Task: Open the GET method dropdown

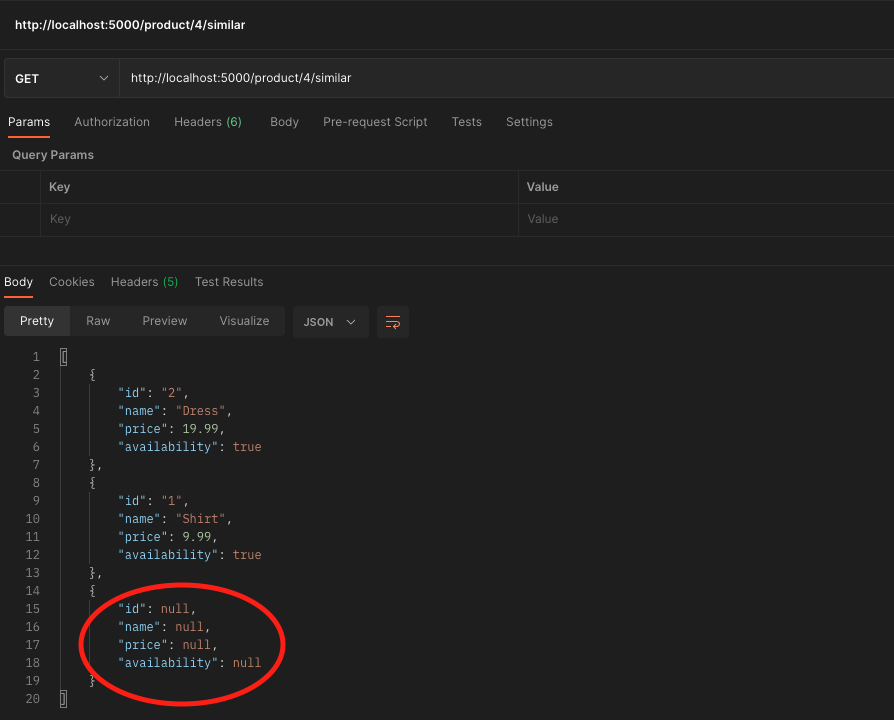Action: point(60,77)
